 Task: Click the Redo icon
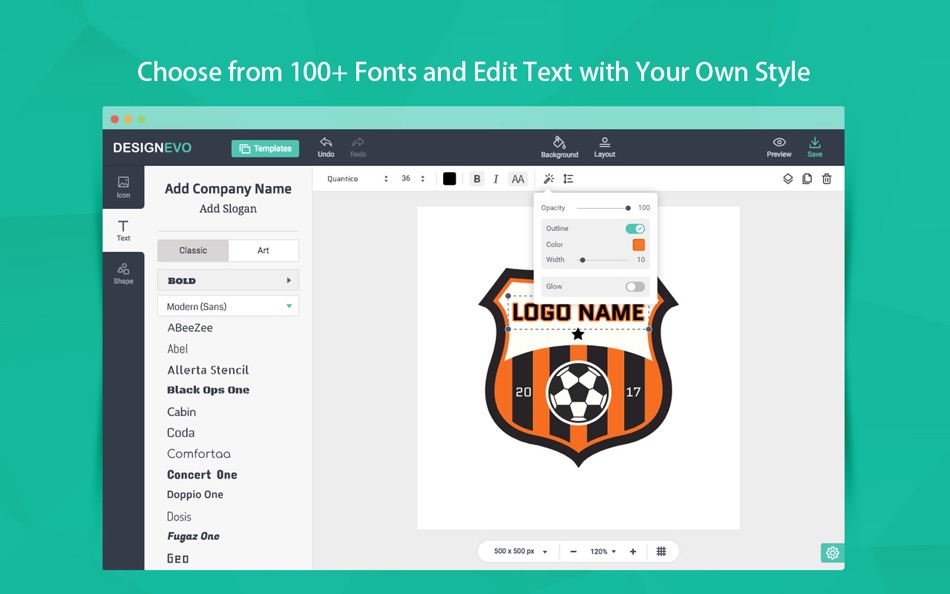click(358, 142)
